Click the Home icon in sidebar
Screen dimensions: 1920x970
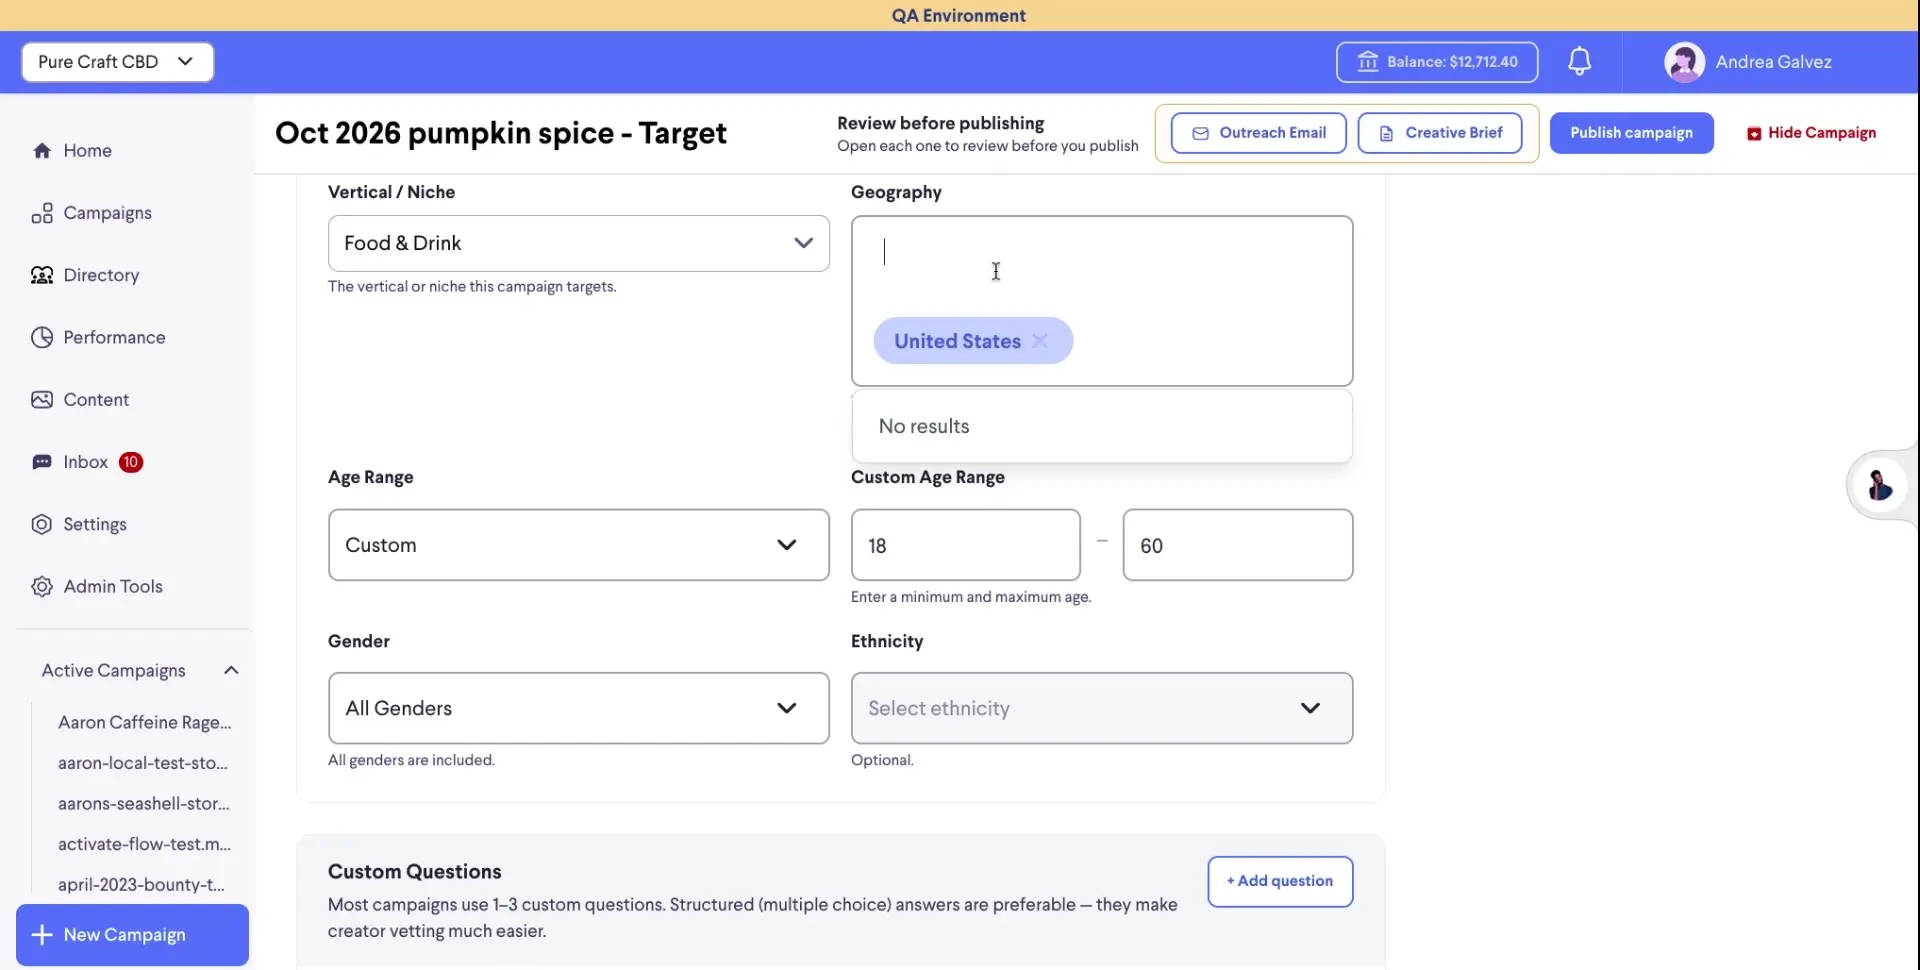click(42, 151)
